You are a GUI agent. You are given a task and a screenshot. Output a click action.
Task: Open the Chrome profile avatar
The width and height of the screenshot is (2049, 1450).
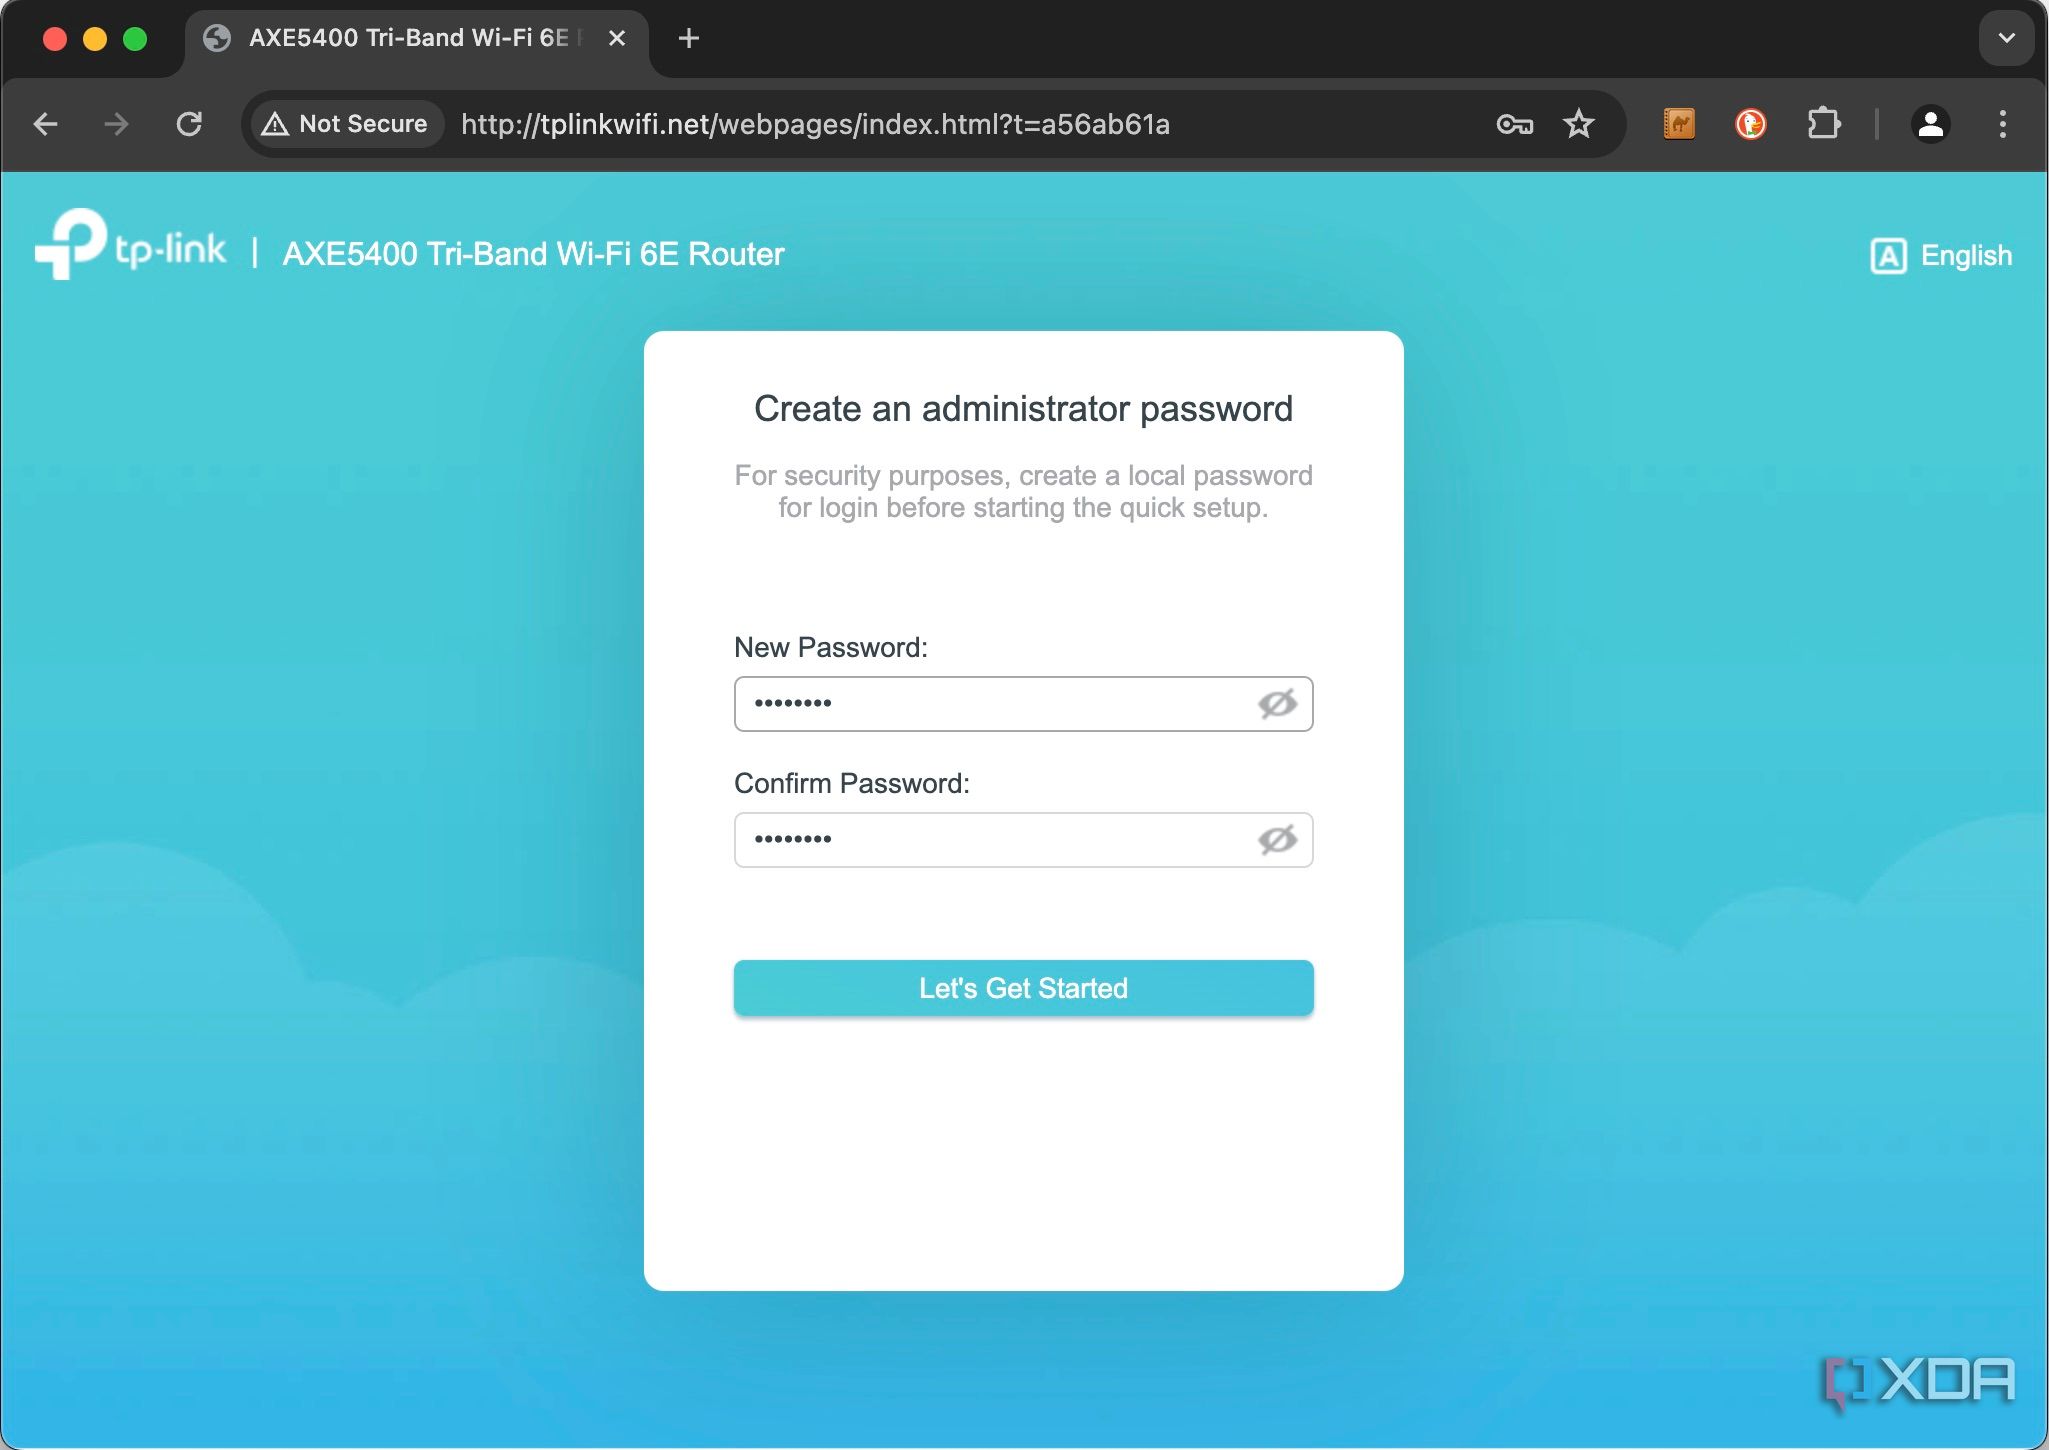click(1930, 124)
